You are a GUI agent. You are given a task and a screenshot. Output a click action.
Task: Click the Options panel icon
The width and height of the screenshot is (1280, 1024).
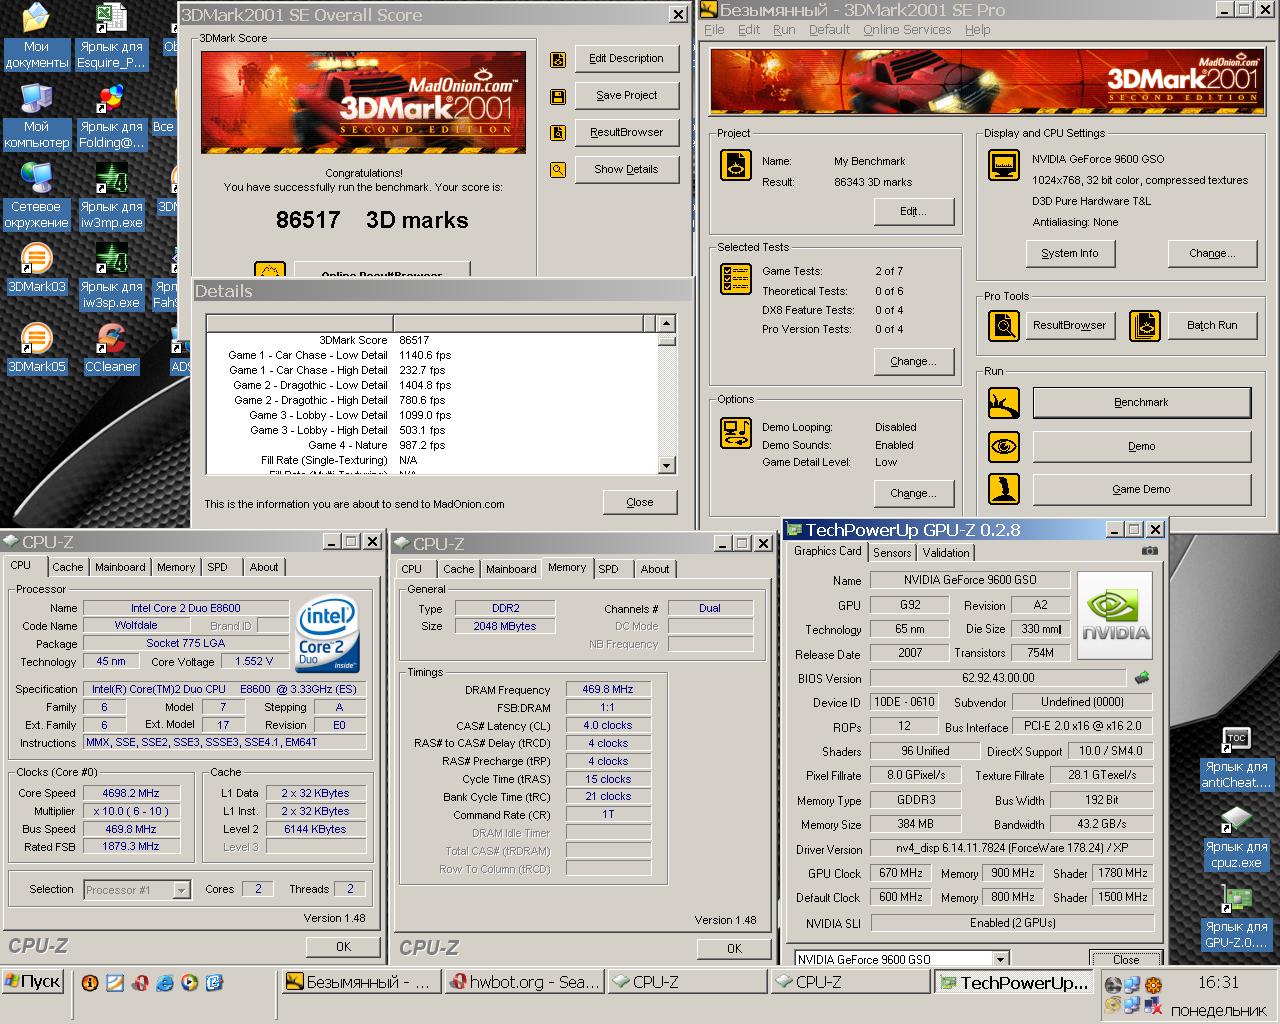pyautogui.click(x=736, y=433)
